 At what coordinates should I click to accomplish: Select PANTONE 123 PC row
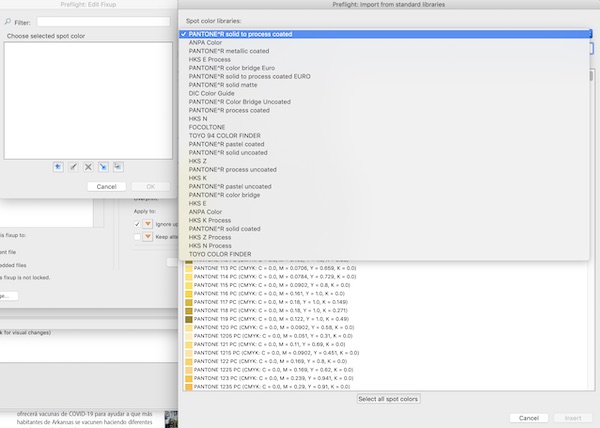tap(386, 378)
